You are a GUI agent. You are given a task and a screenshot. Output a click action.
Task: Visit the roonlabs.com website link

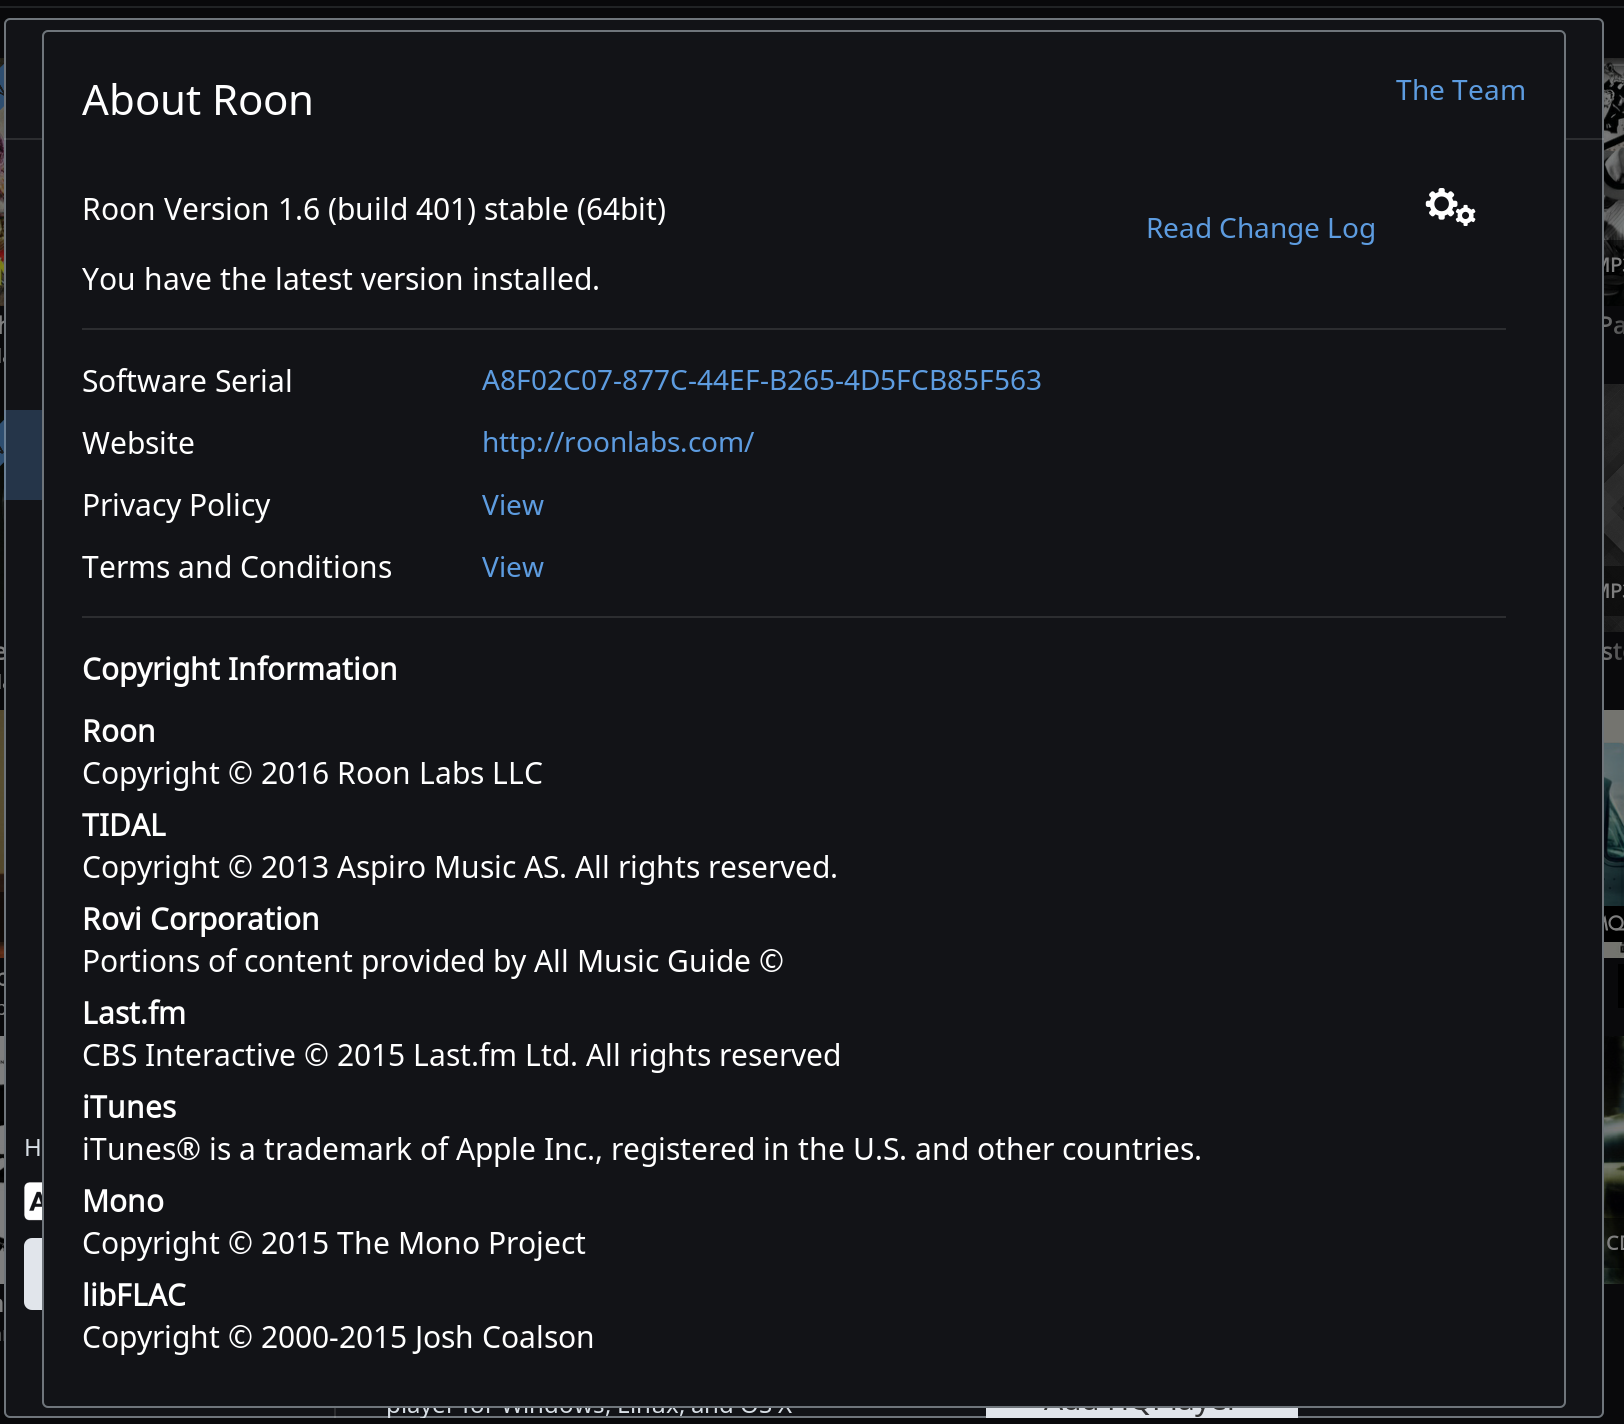point(618,443)
